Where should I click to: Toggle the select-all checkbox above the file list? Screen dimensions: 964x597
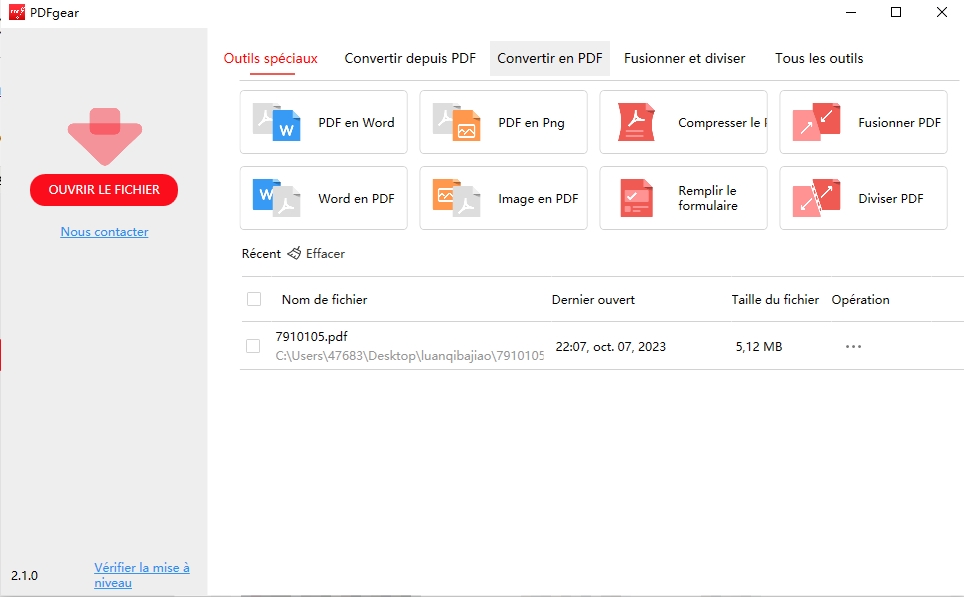tap(254, 298)
